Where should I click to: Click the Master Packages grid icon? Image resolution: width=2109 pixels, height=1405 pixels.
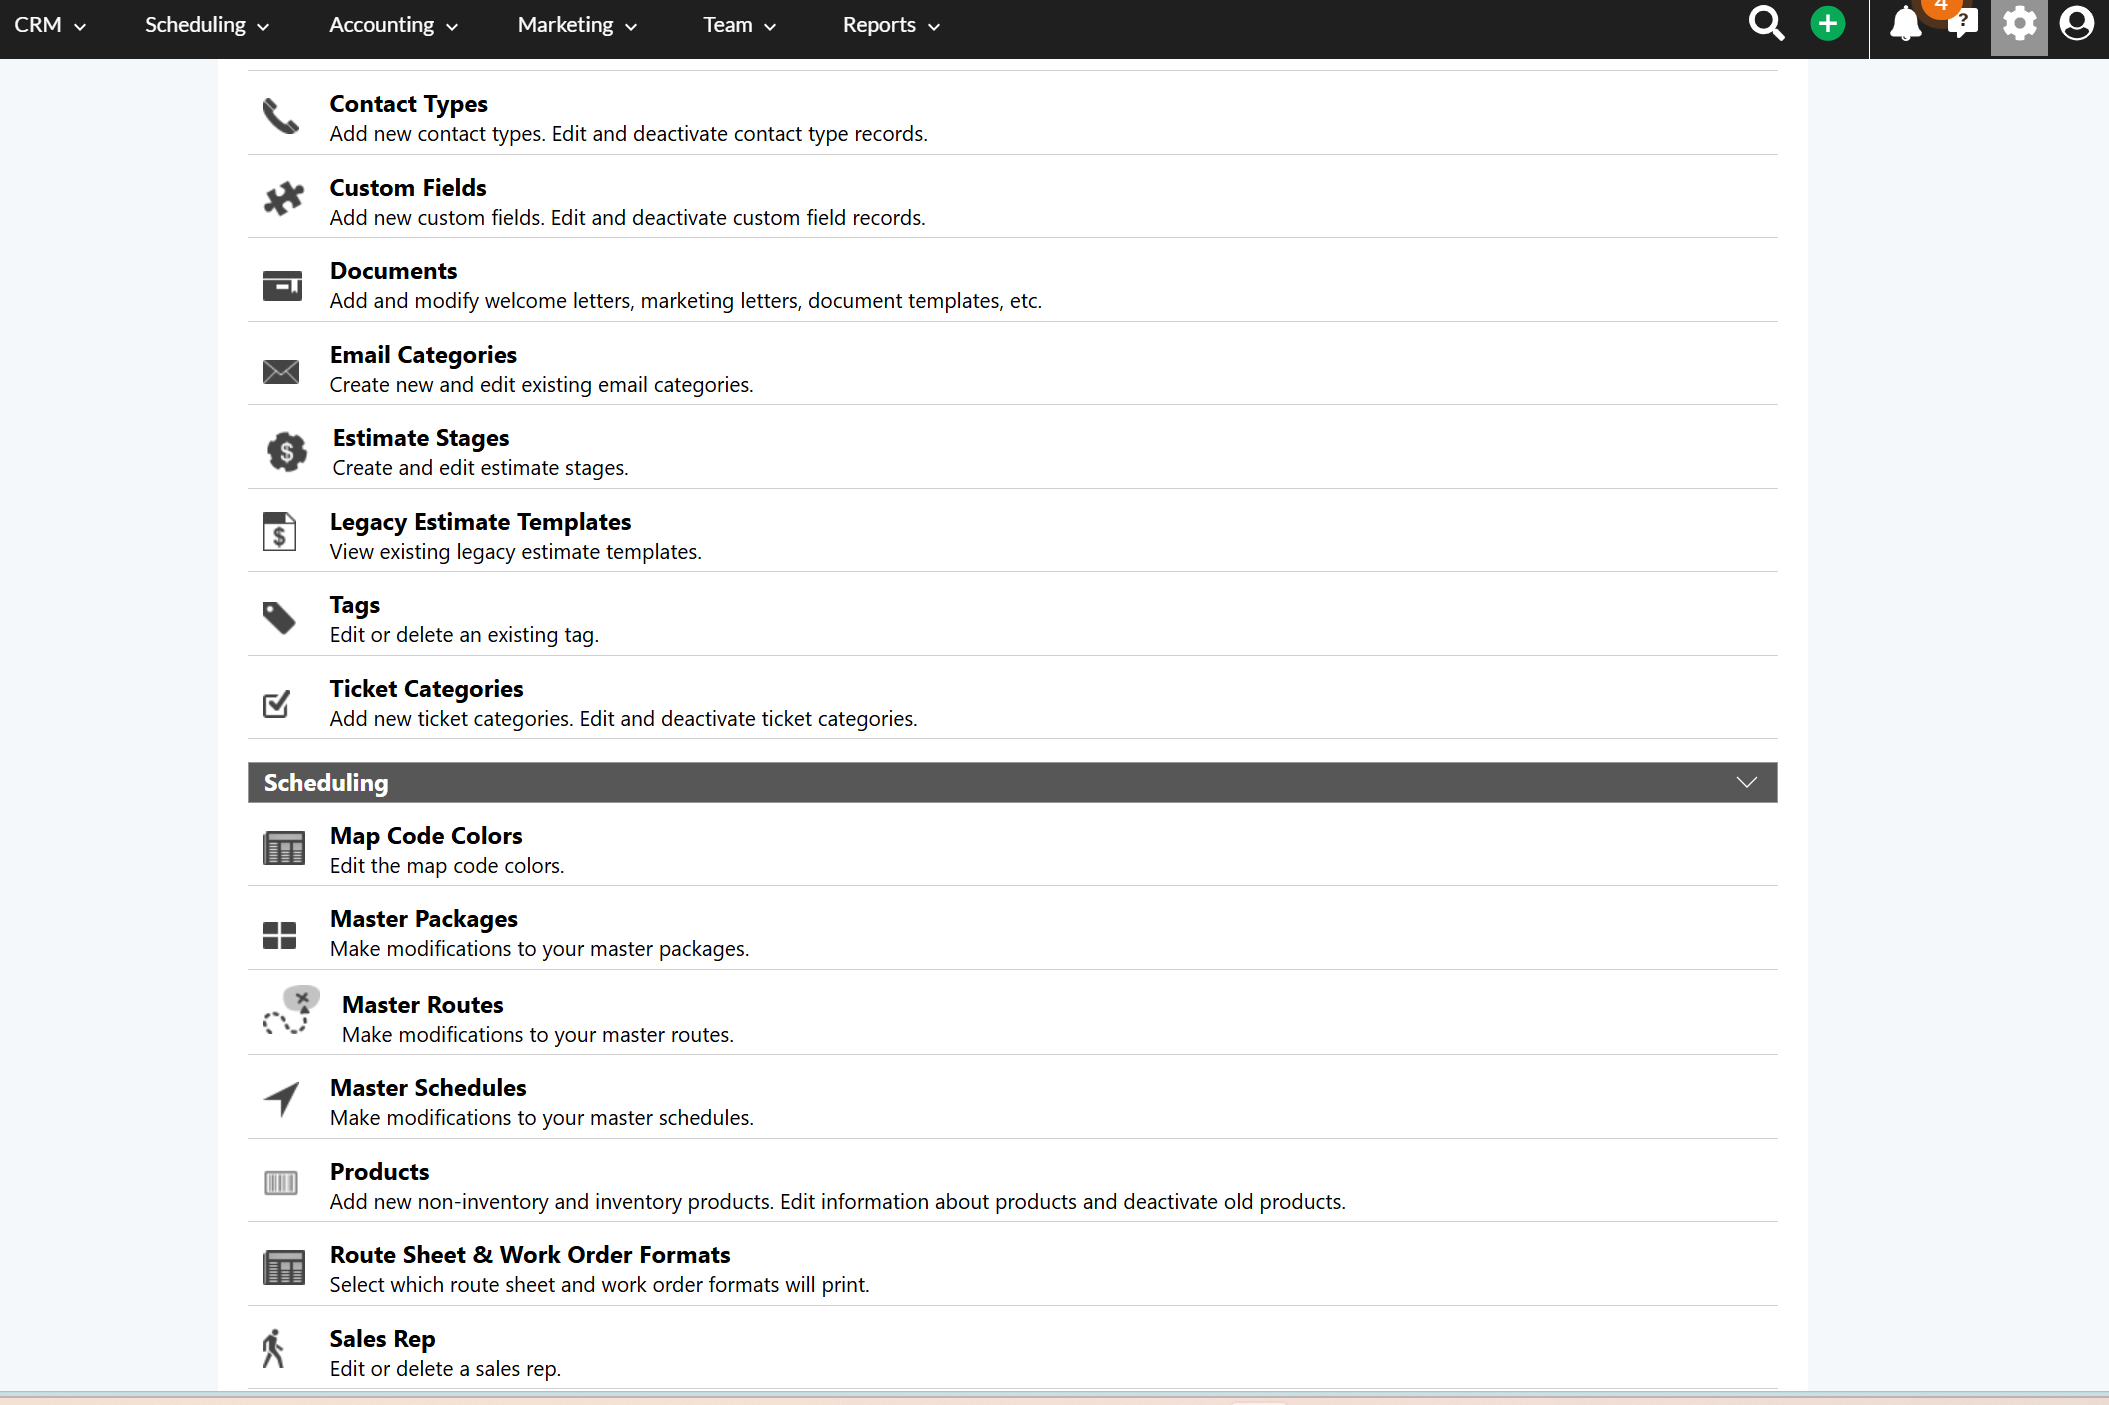(x=279, y=935)
